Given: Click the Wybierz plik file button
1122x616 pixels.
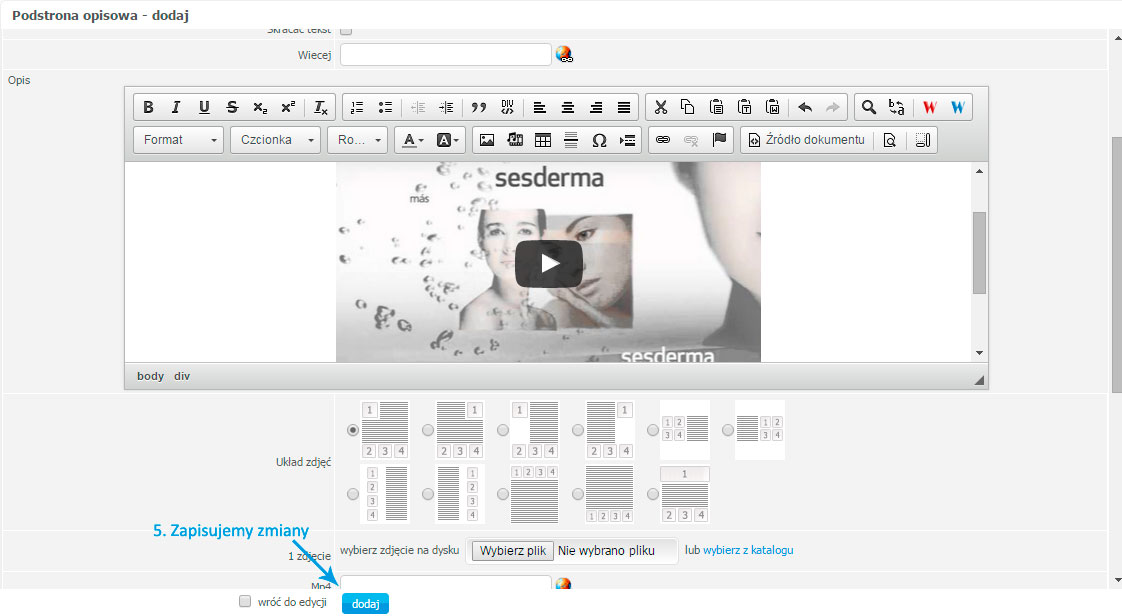Looking at the screenshot, I should 512,551.
